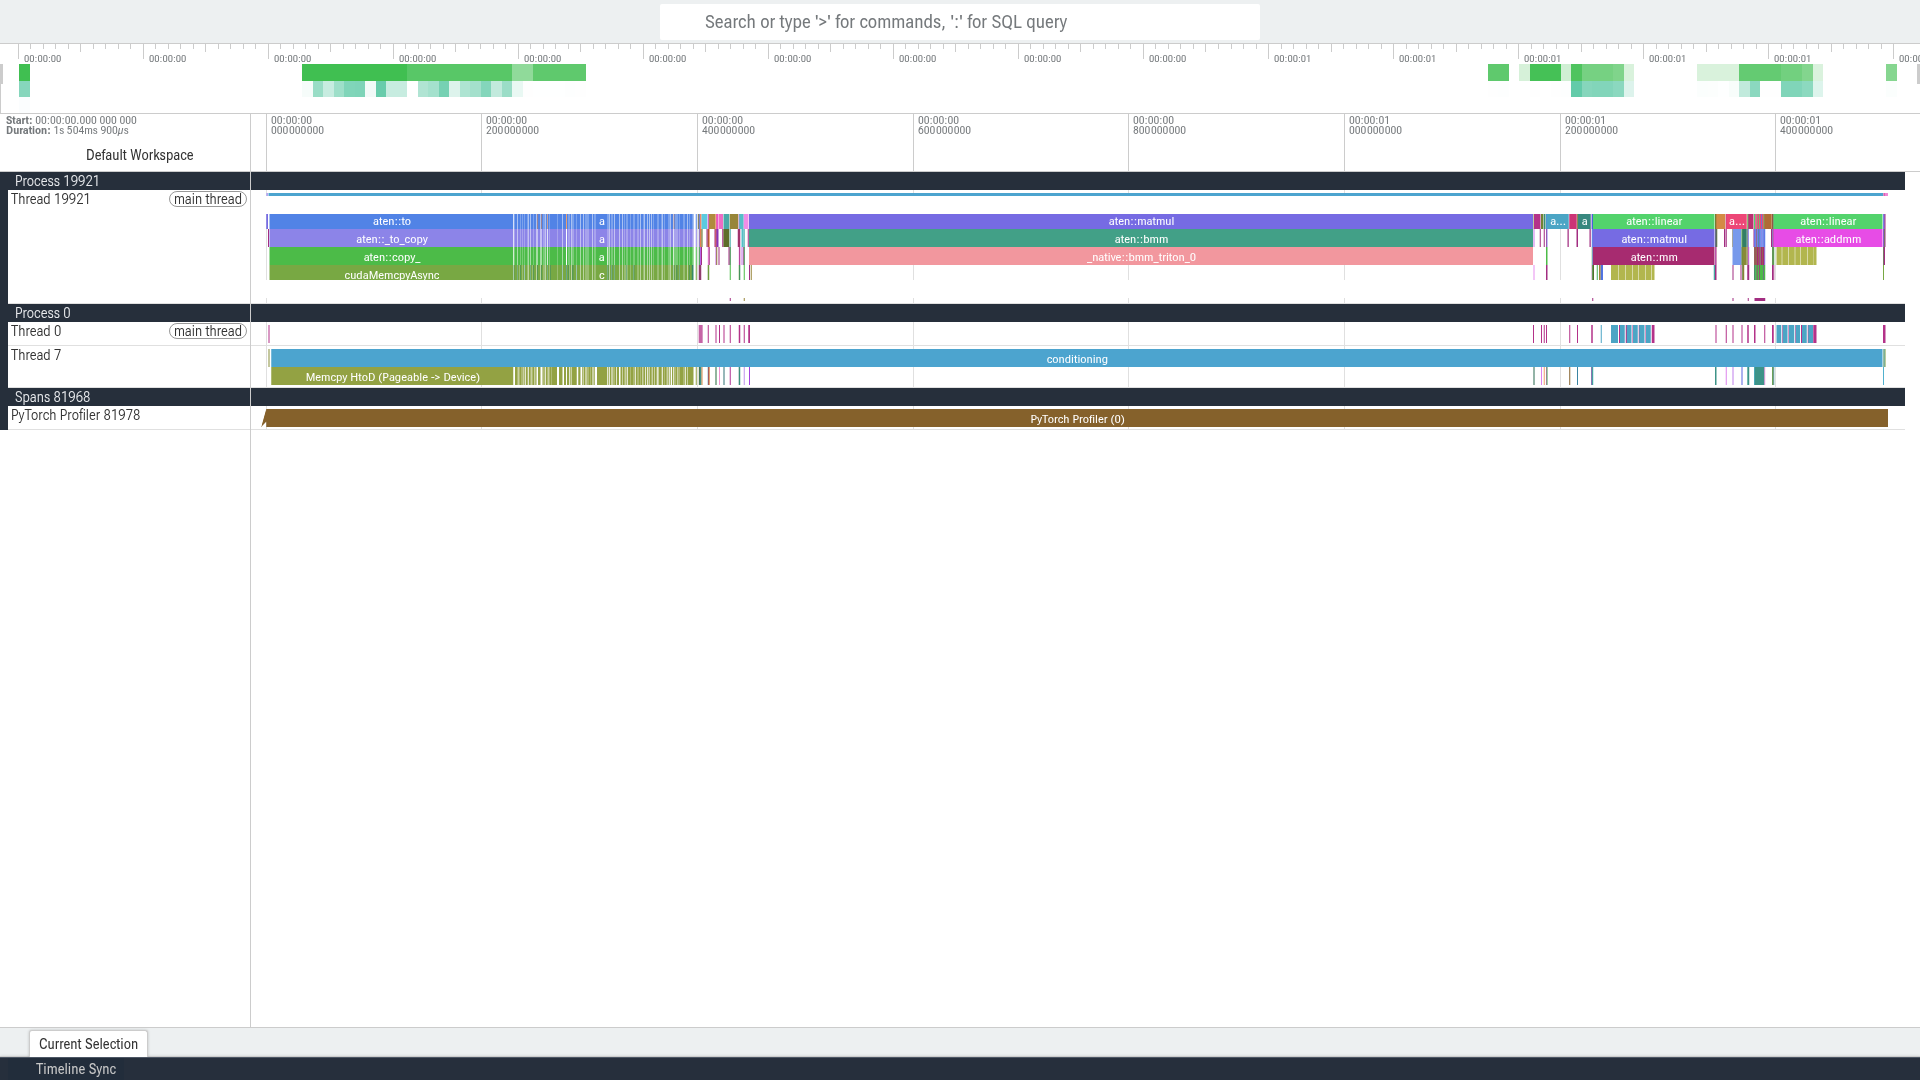Select the aten::addmm slice
The image size is (1920, 1080).
1827,239
